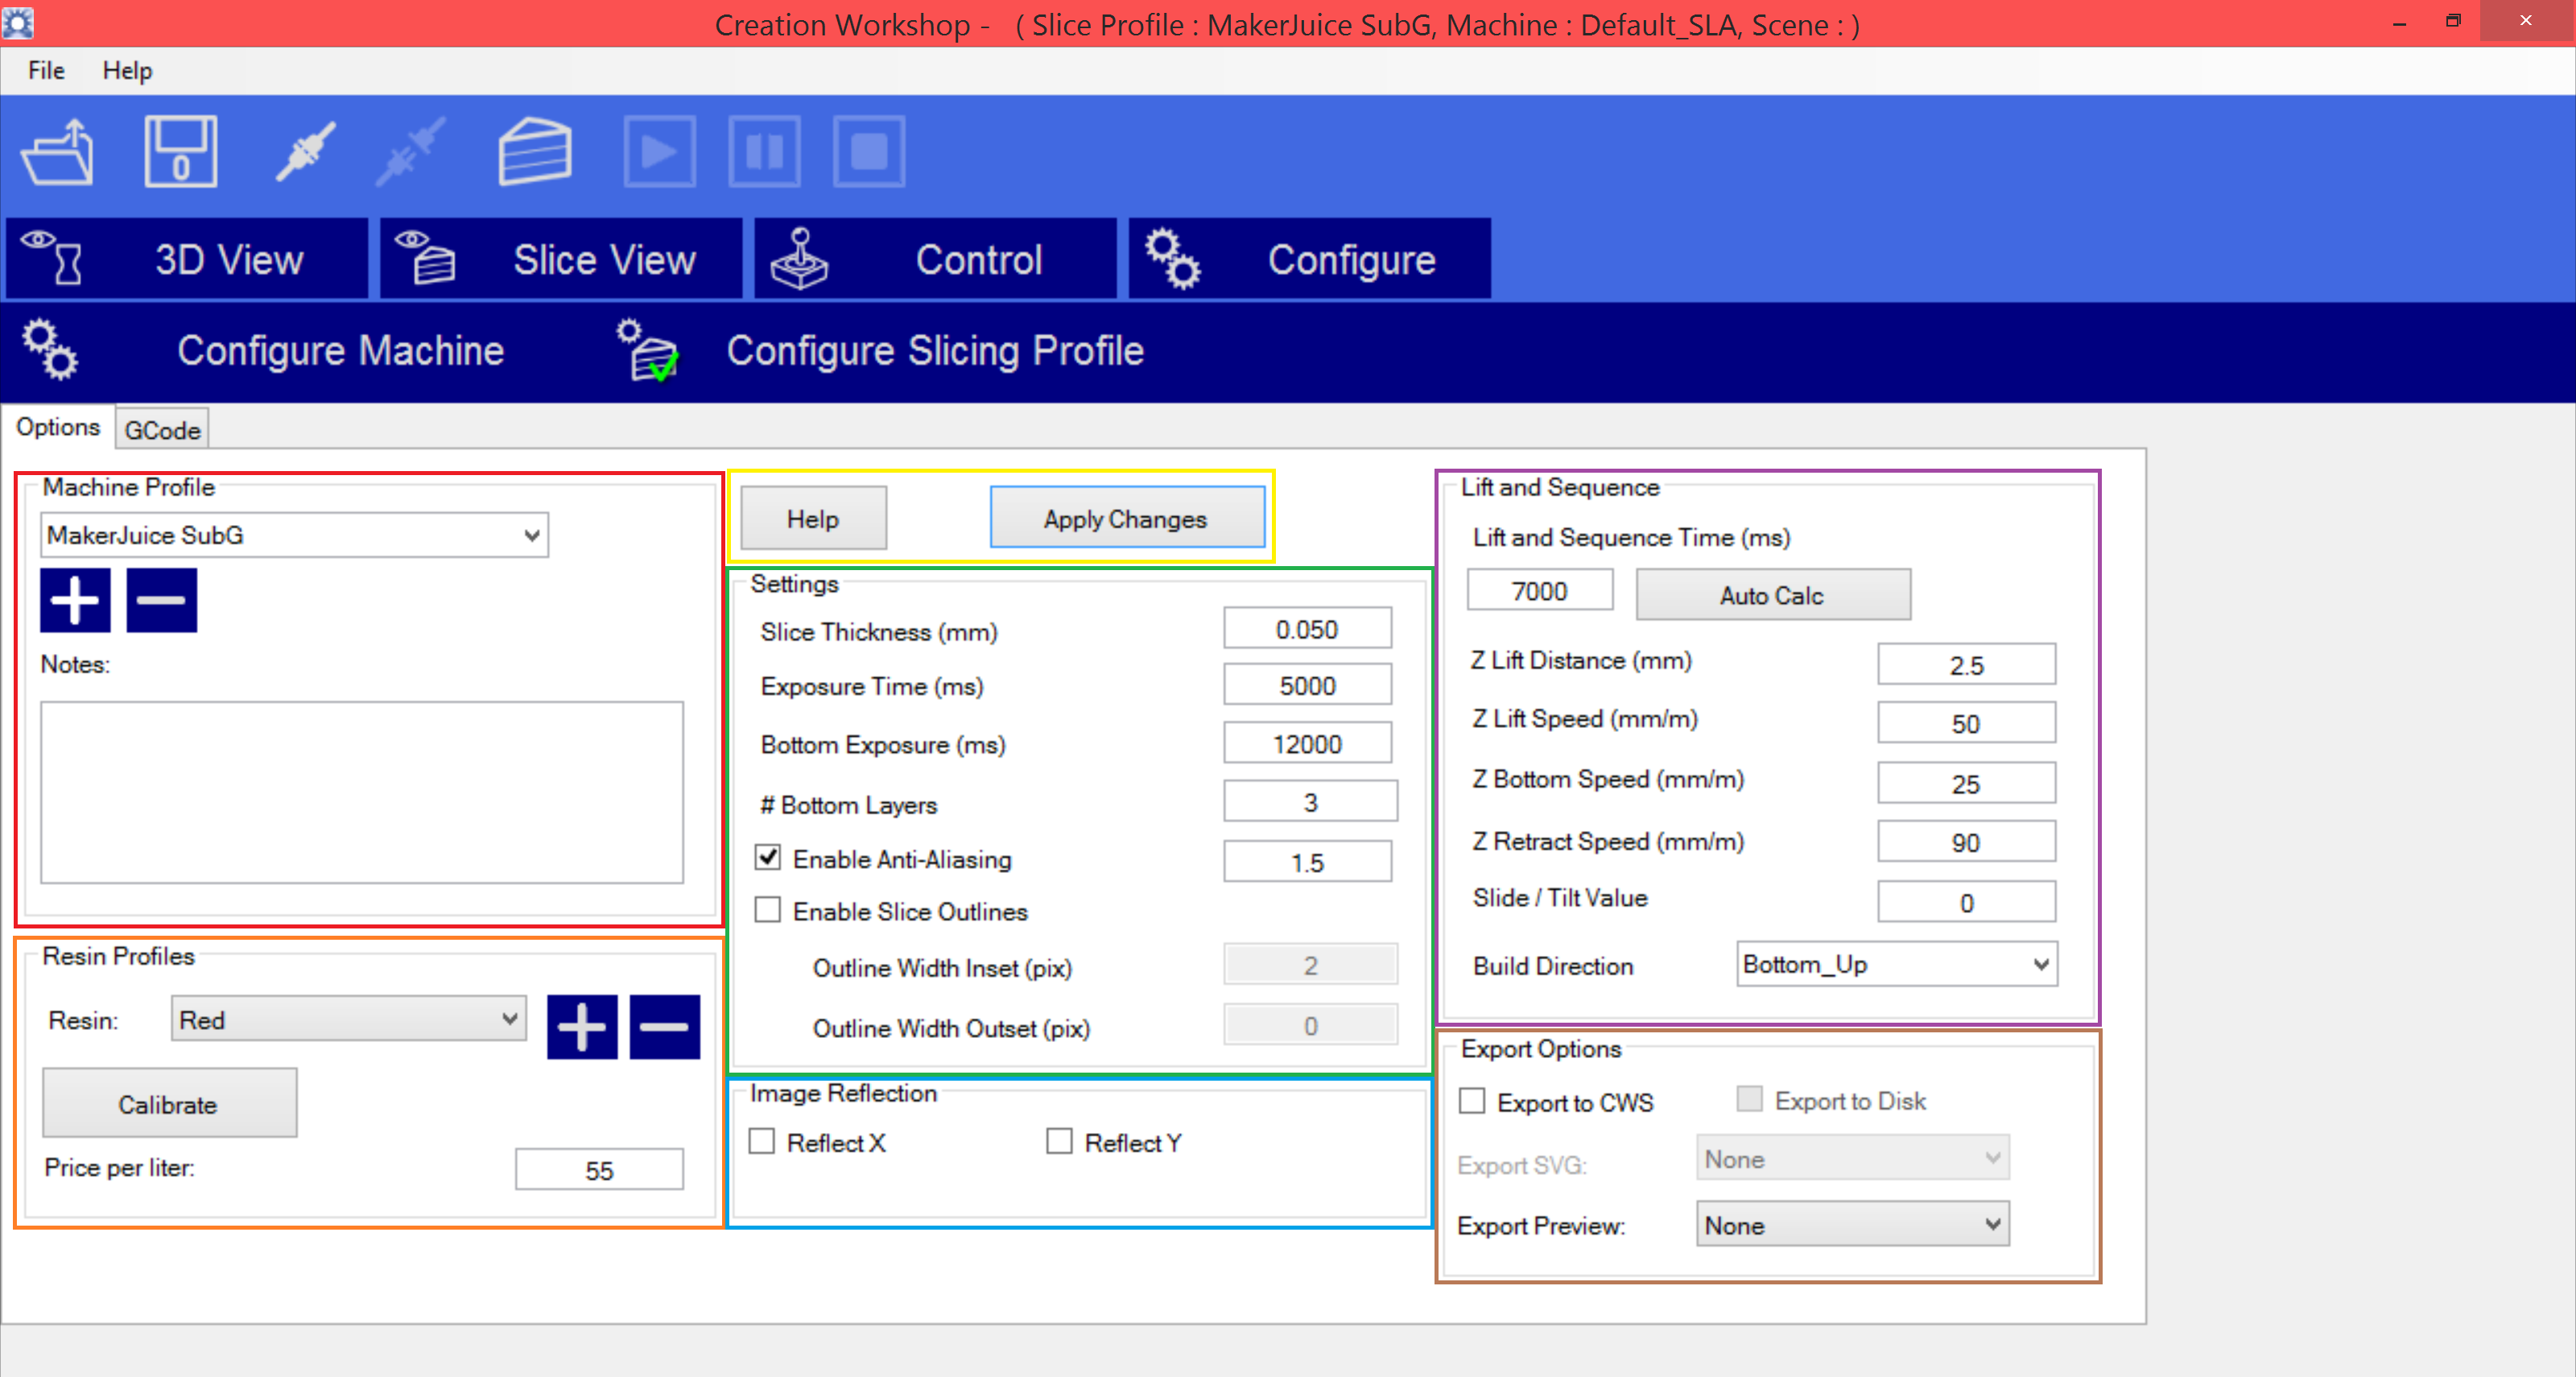Start the print with the play icon
2576x1377 pixels.
coord(660,152)
